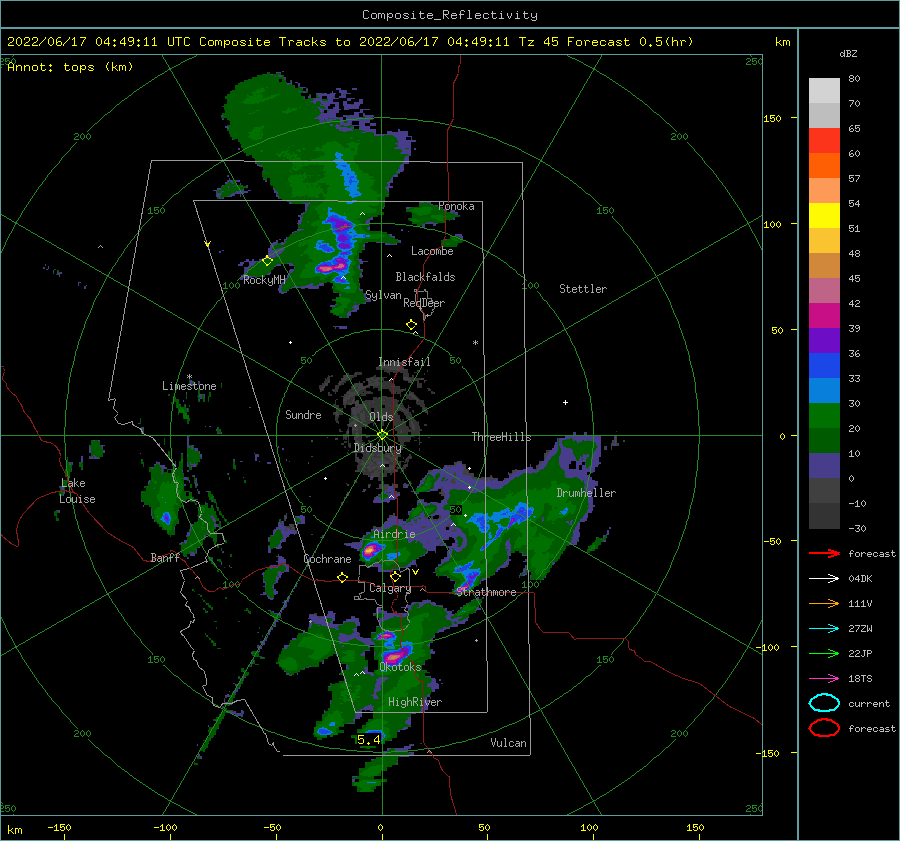Click the red forecast arrow legend icon

click(x=824, y=553)
